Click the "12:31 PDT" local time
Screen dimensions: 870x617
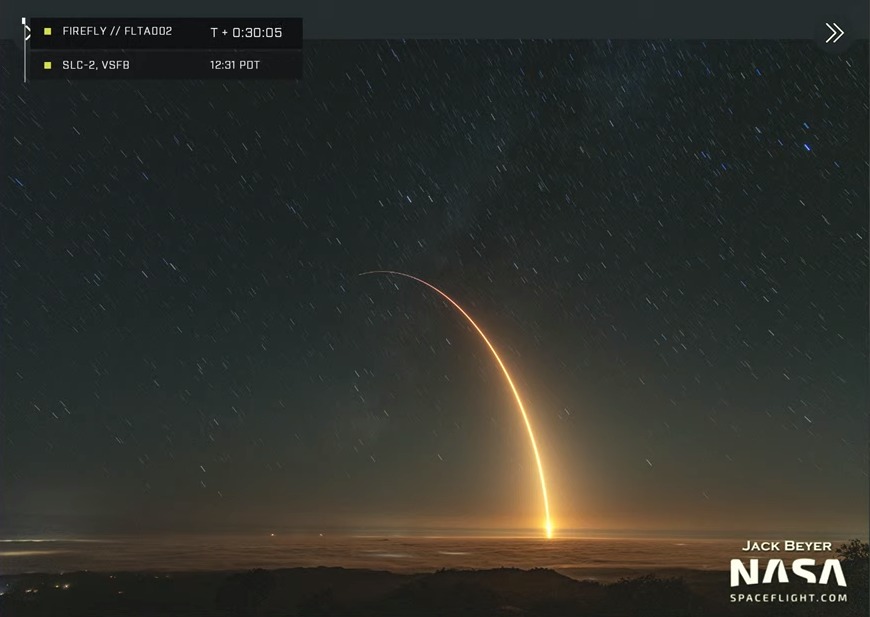tap(235, 65)
